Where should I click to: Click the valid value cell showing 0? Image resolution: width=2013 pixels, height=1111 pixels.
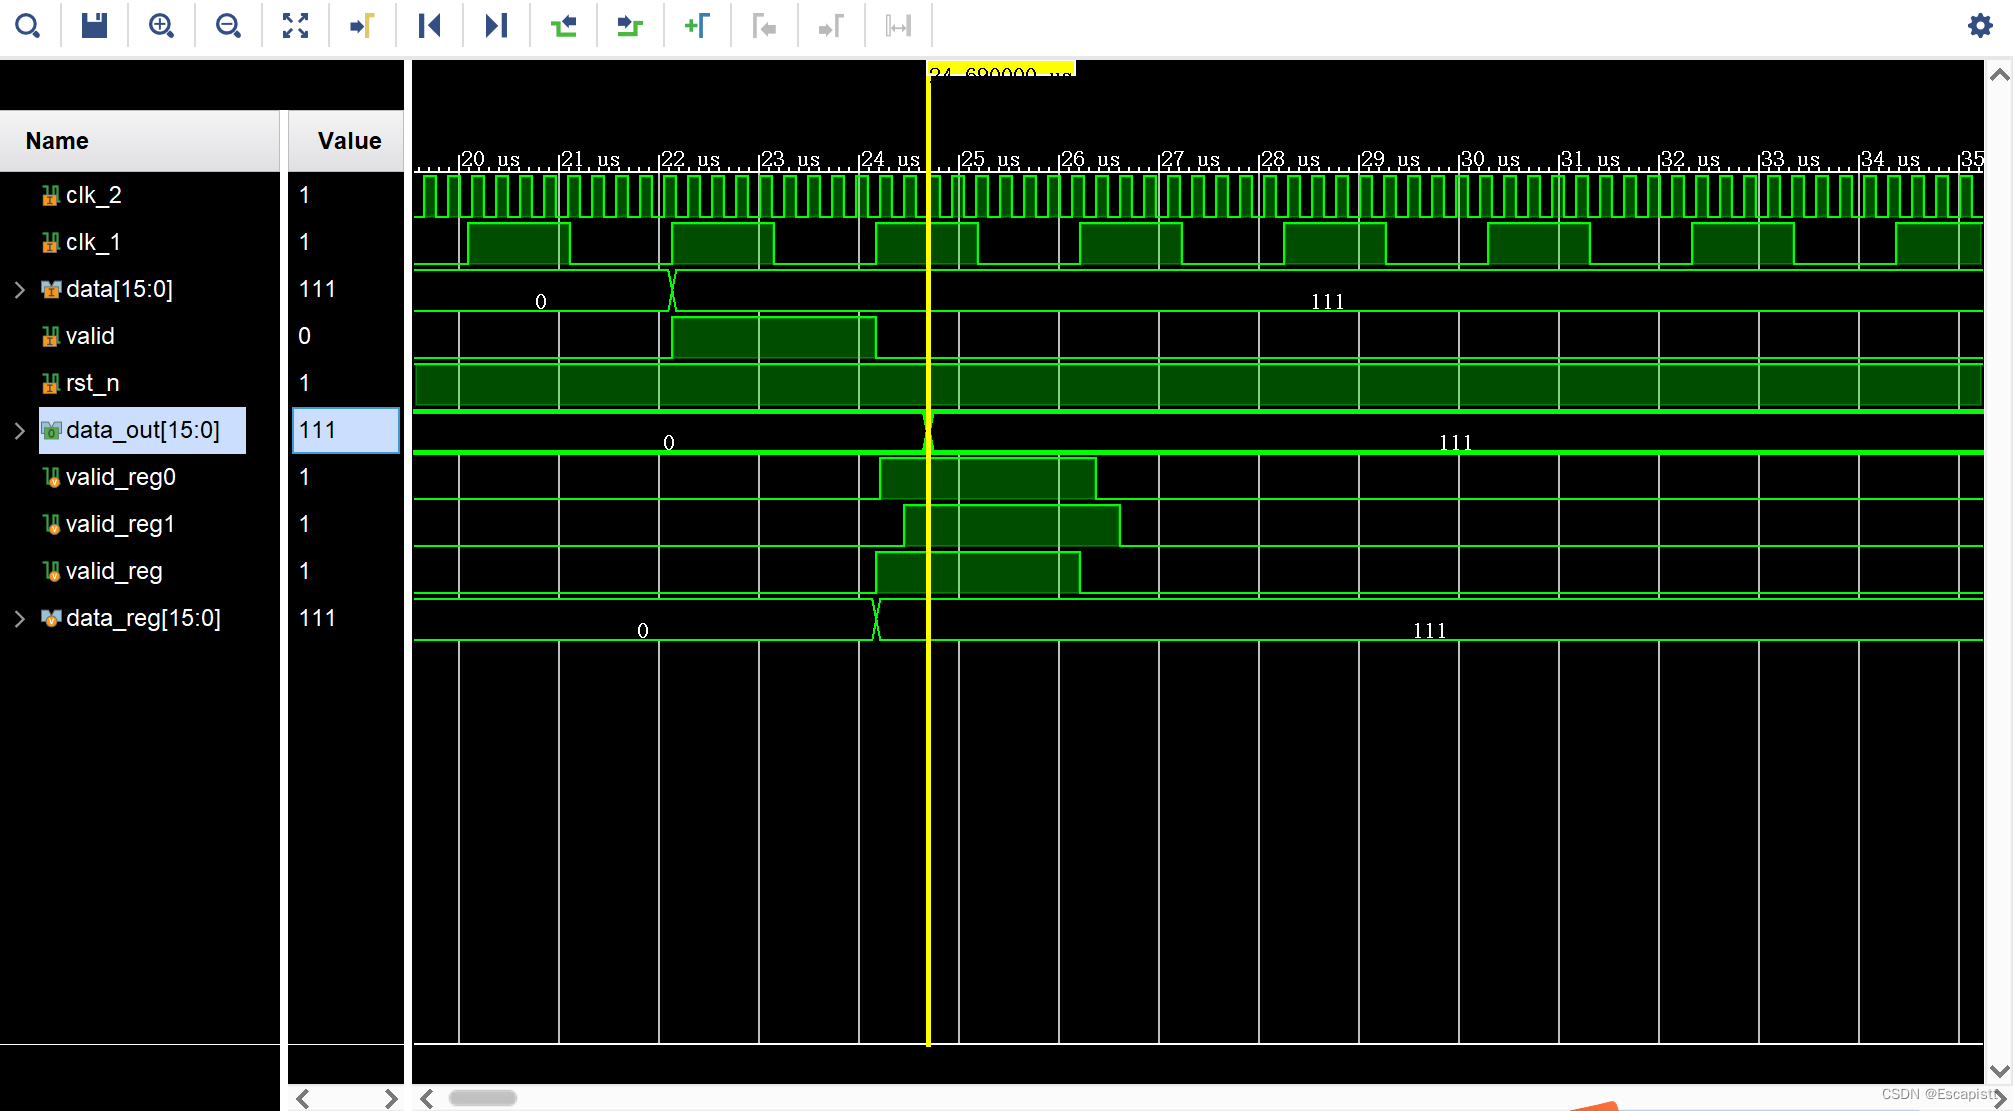[346, 337]
